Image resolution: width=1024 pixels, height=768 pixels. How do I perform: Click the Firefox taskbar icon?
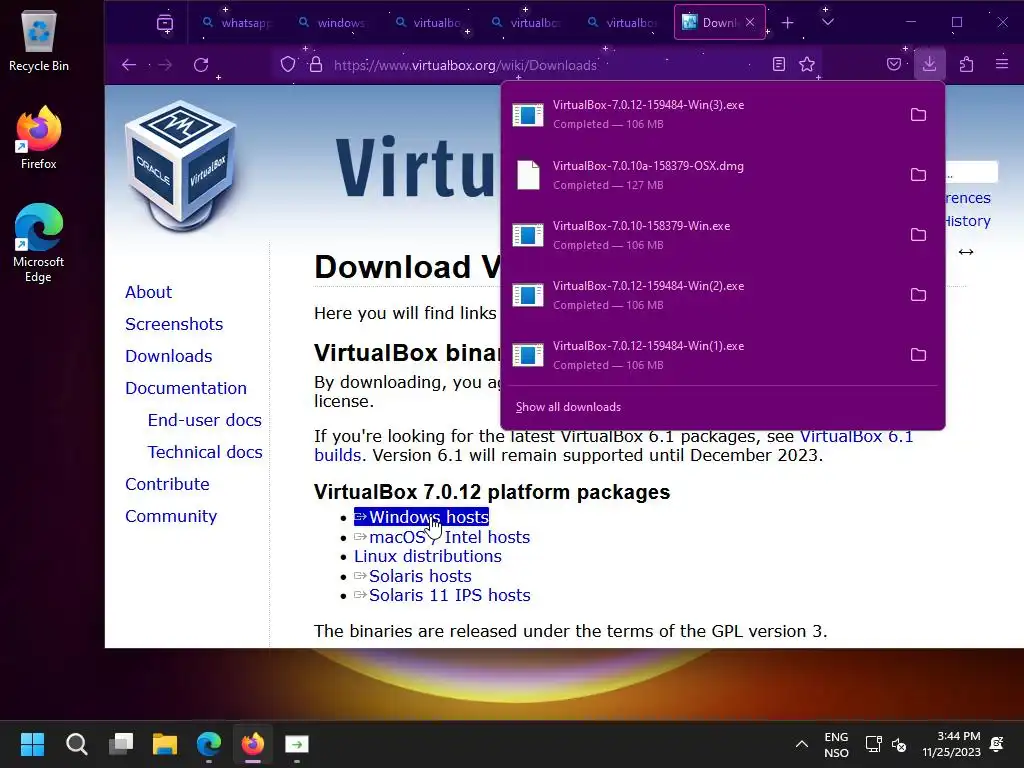(253, 744)
